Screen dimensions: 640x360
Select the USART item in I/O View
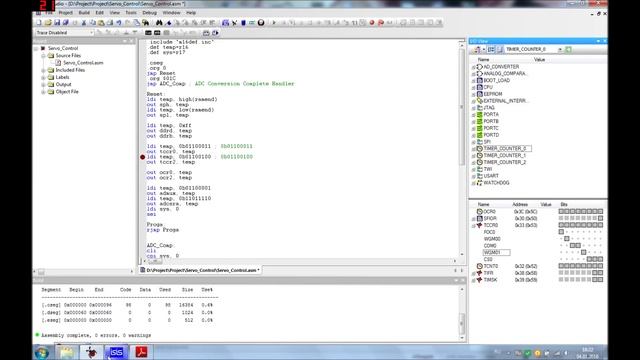click(x=491, y=176)
